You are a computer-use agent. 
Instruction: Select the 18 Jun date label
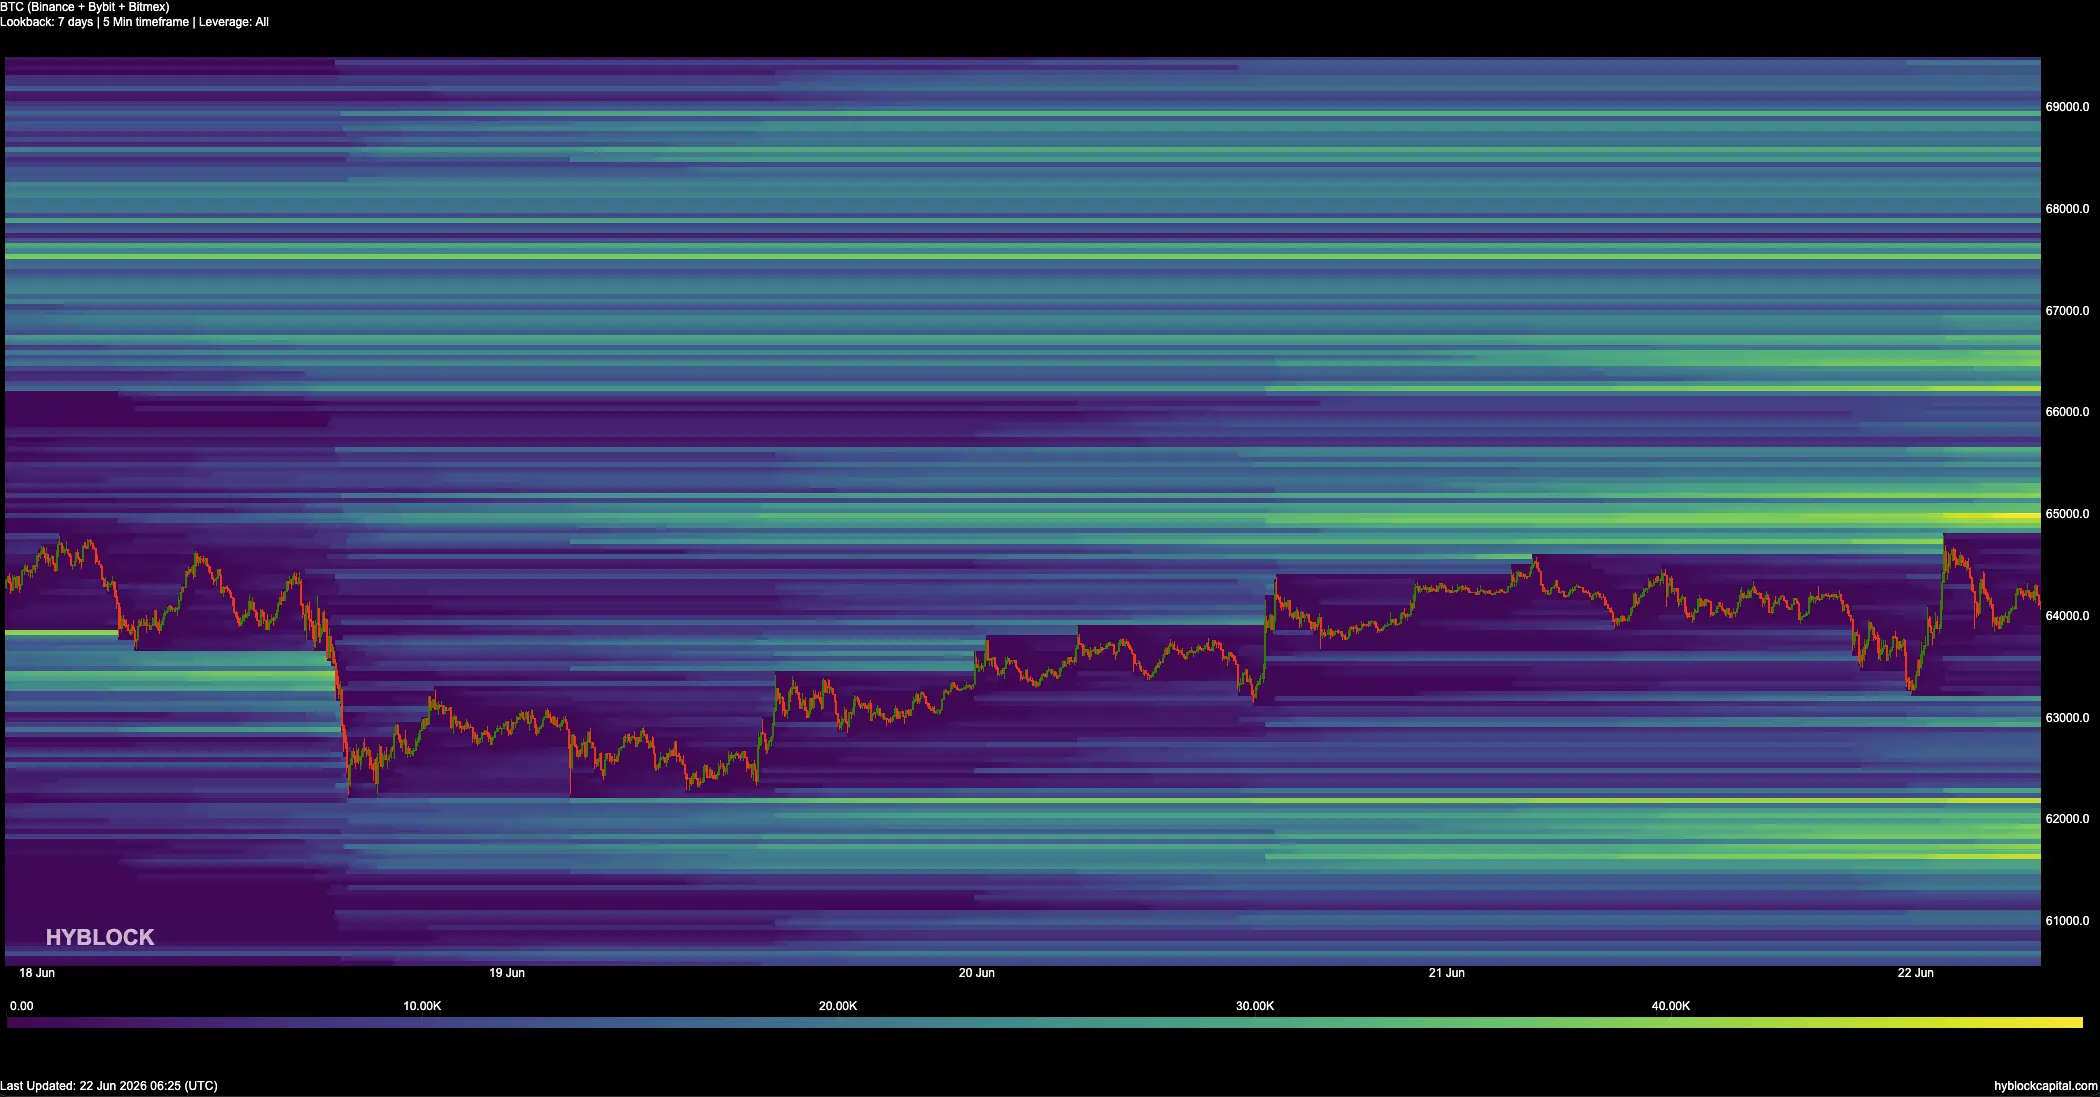(37, 973)
